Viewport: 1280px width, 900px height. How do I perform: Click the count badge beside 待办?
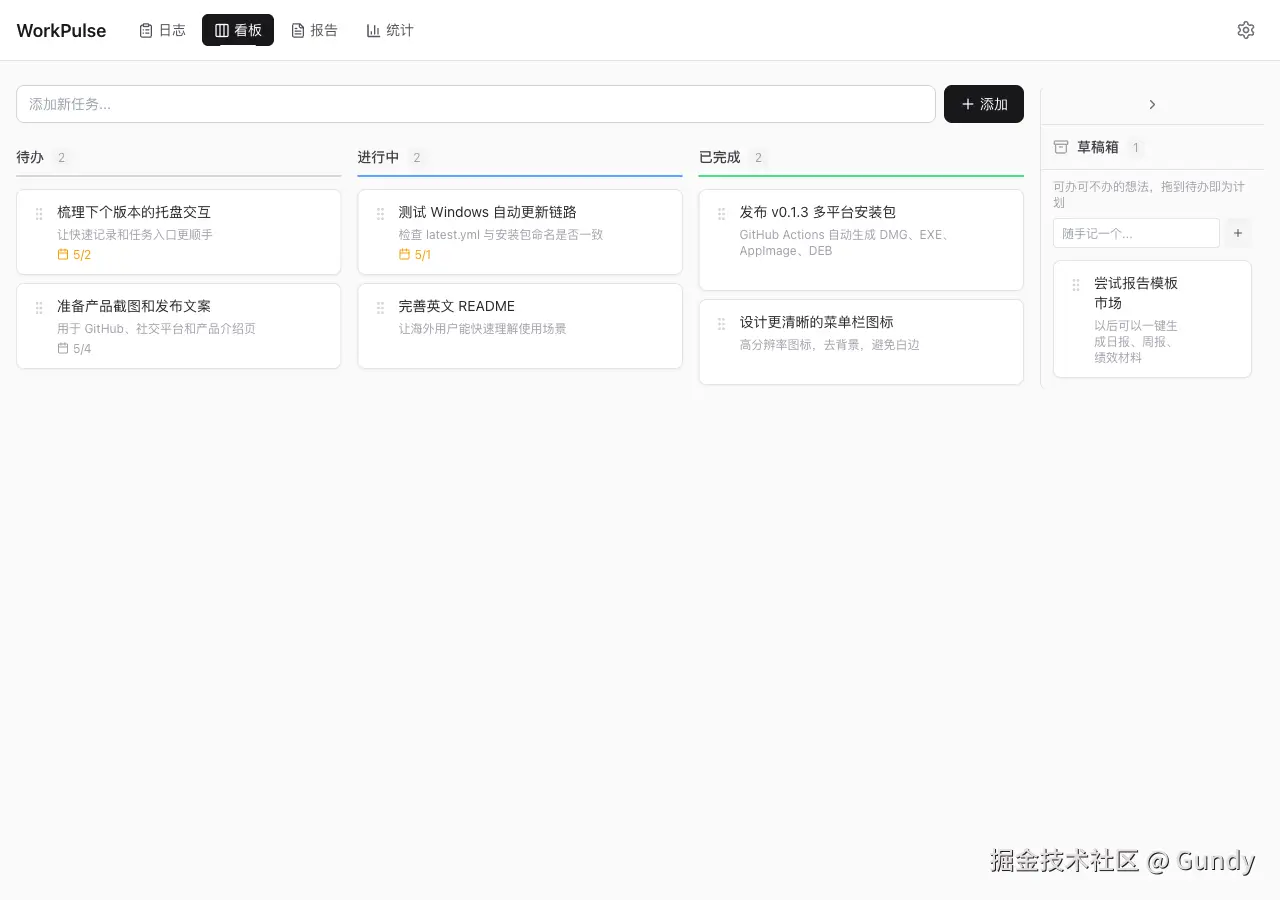(61, 158)
